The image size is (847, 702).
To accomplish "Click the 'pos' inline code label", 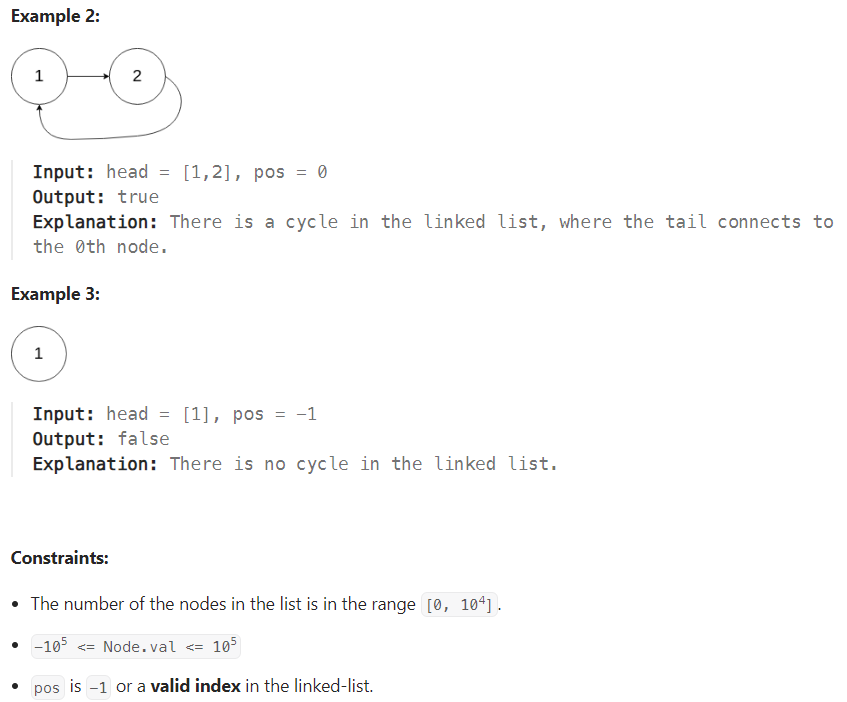I will point(47,687).
